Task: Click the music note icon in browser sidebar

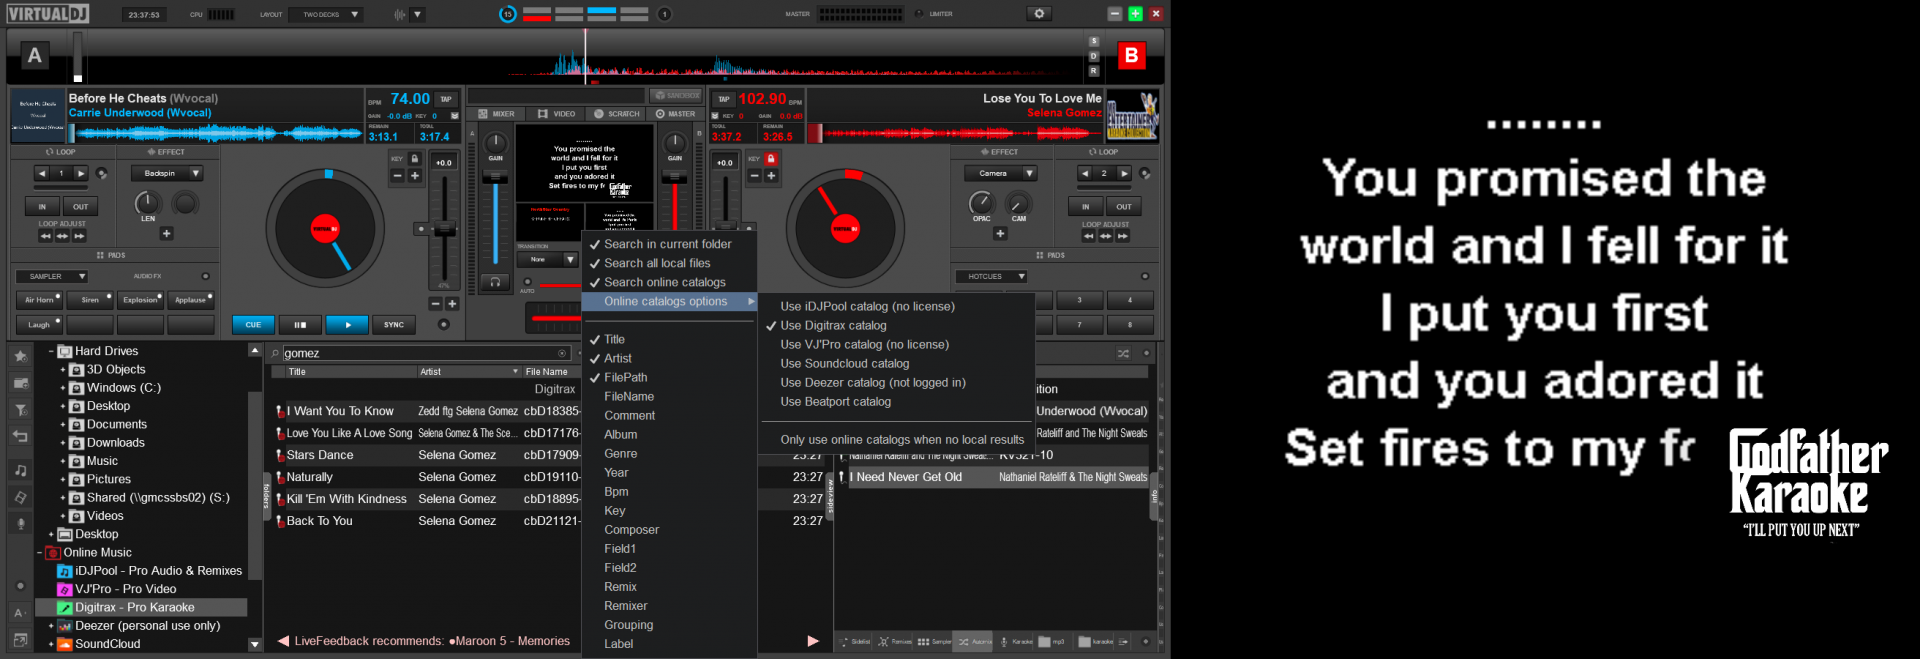Action: click(20, 470)
